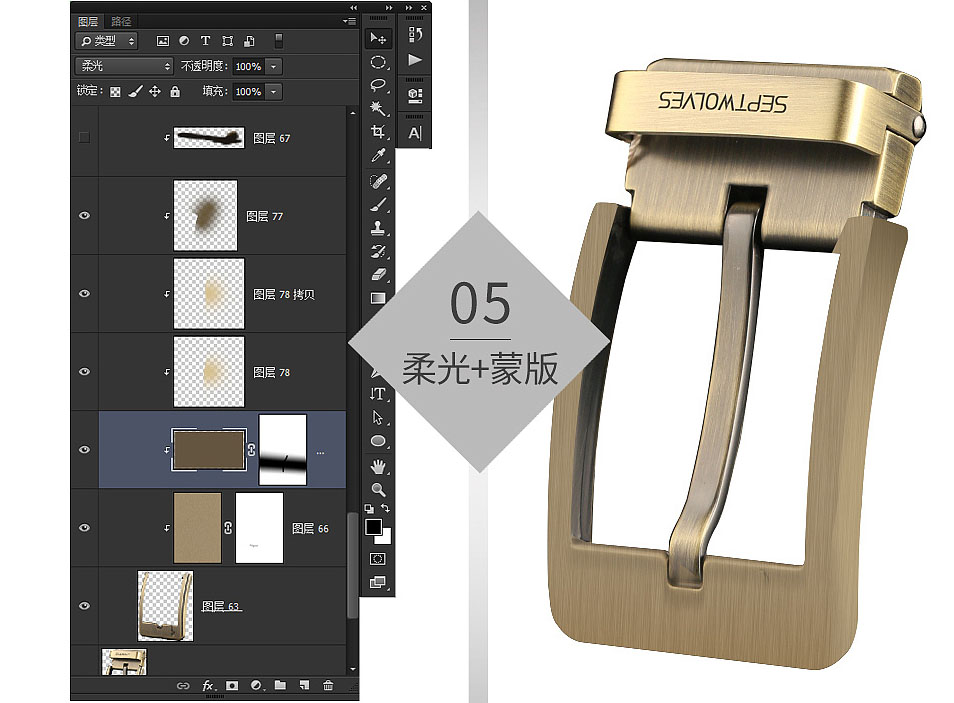This screenshot has height=703, width=954.
Task: Filter for pixel layers
Action: click(162, 41)
